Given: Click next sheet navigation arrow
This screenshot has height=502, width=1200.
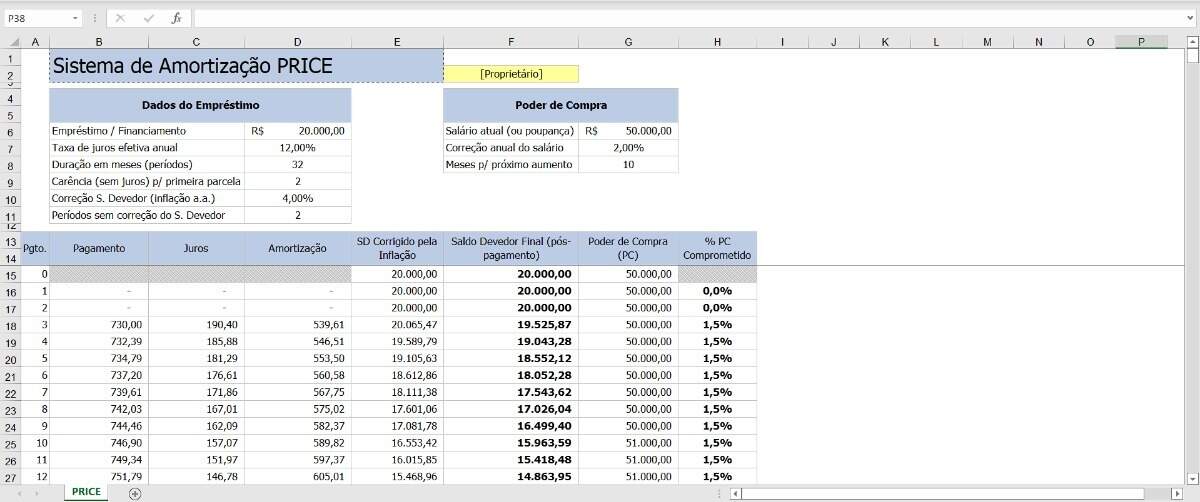Looking at the screenshot, I should (x=38, y=493).
